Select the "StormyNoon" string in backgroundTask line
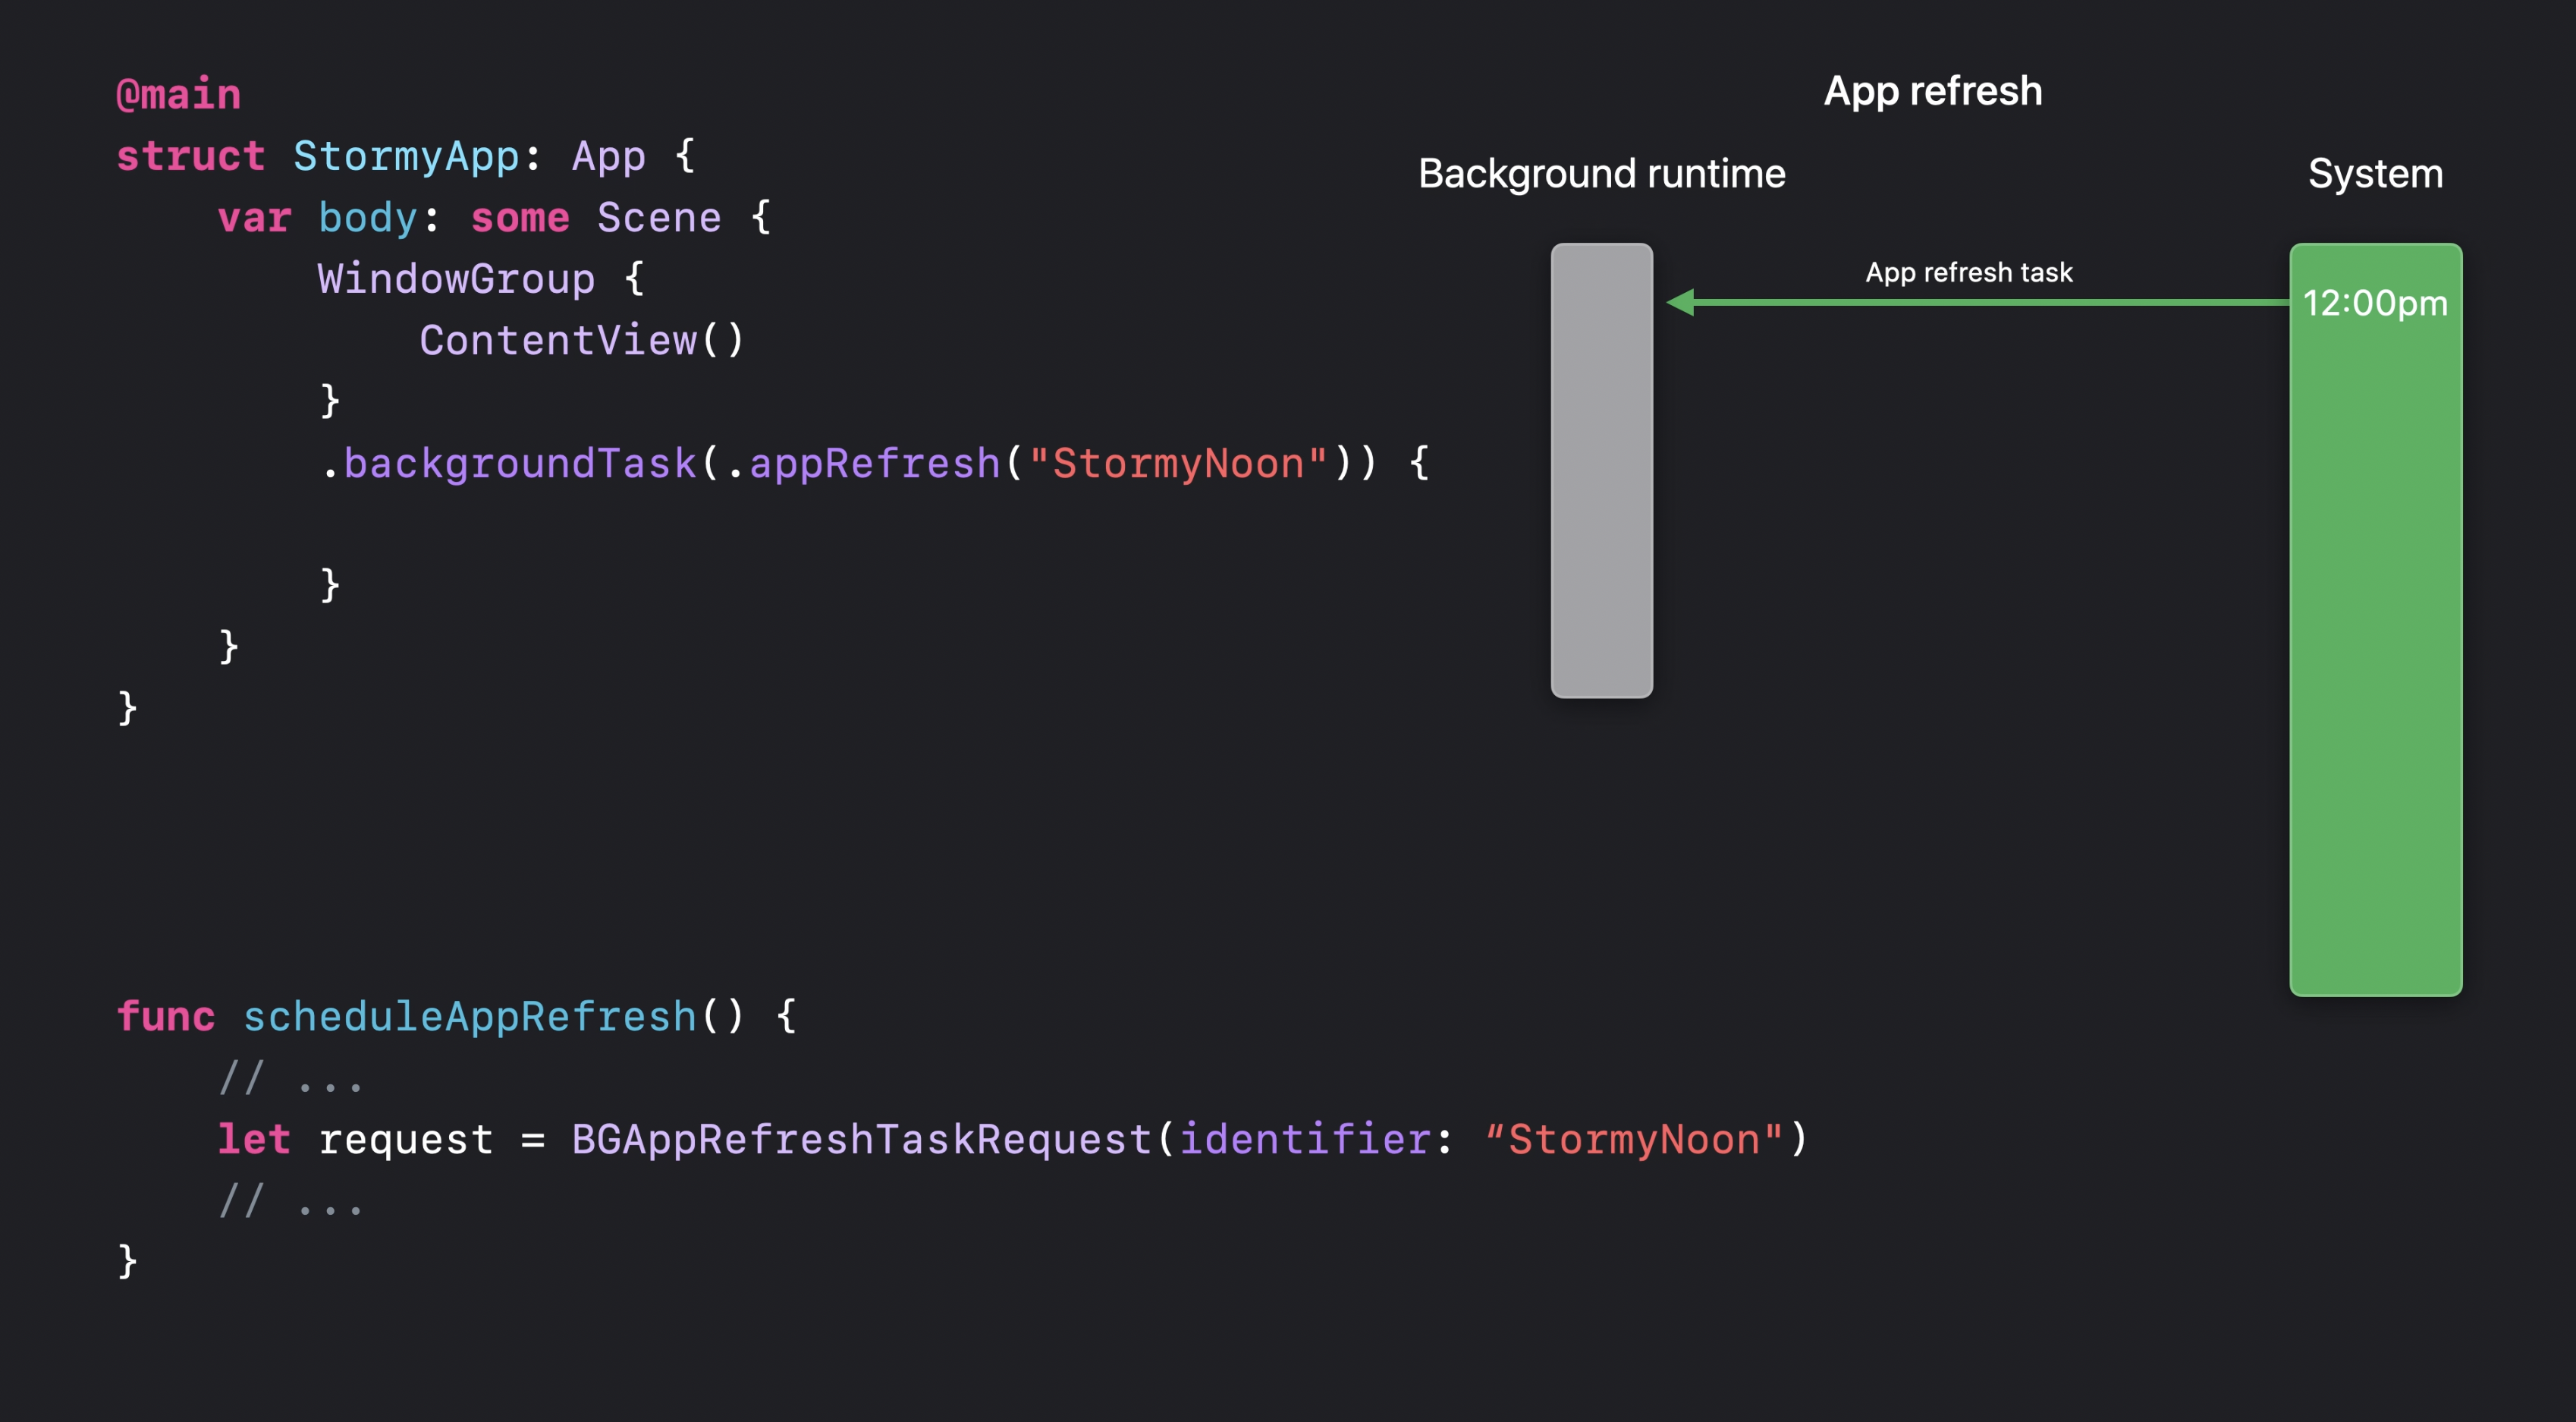 click(x=1179, y=464)
